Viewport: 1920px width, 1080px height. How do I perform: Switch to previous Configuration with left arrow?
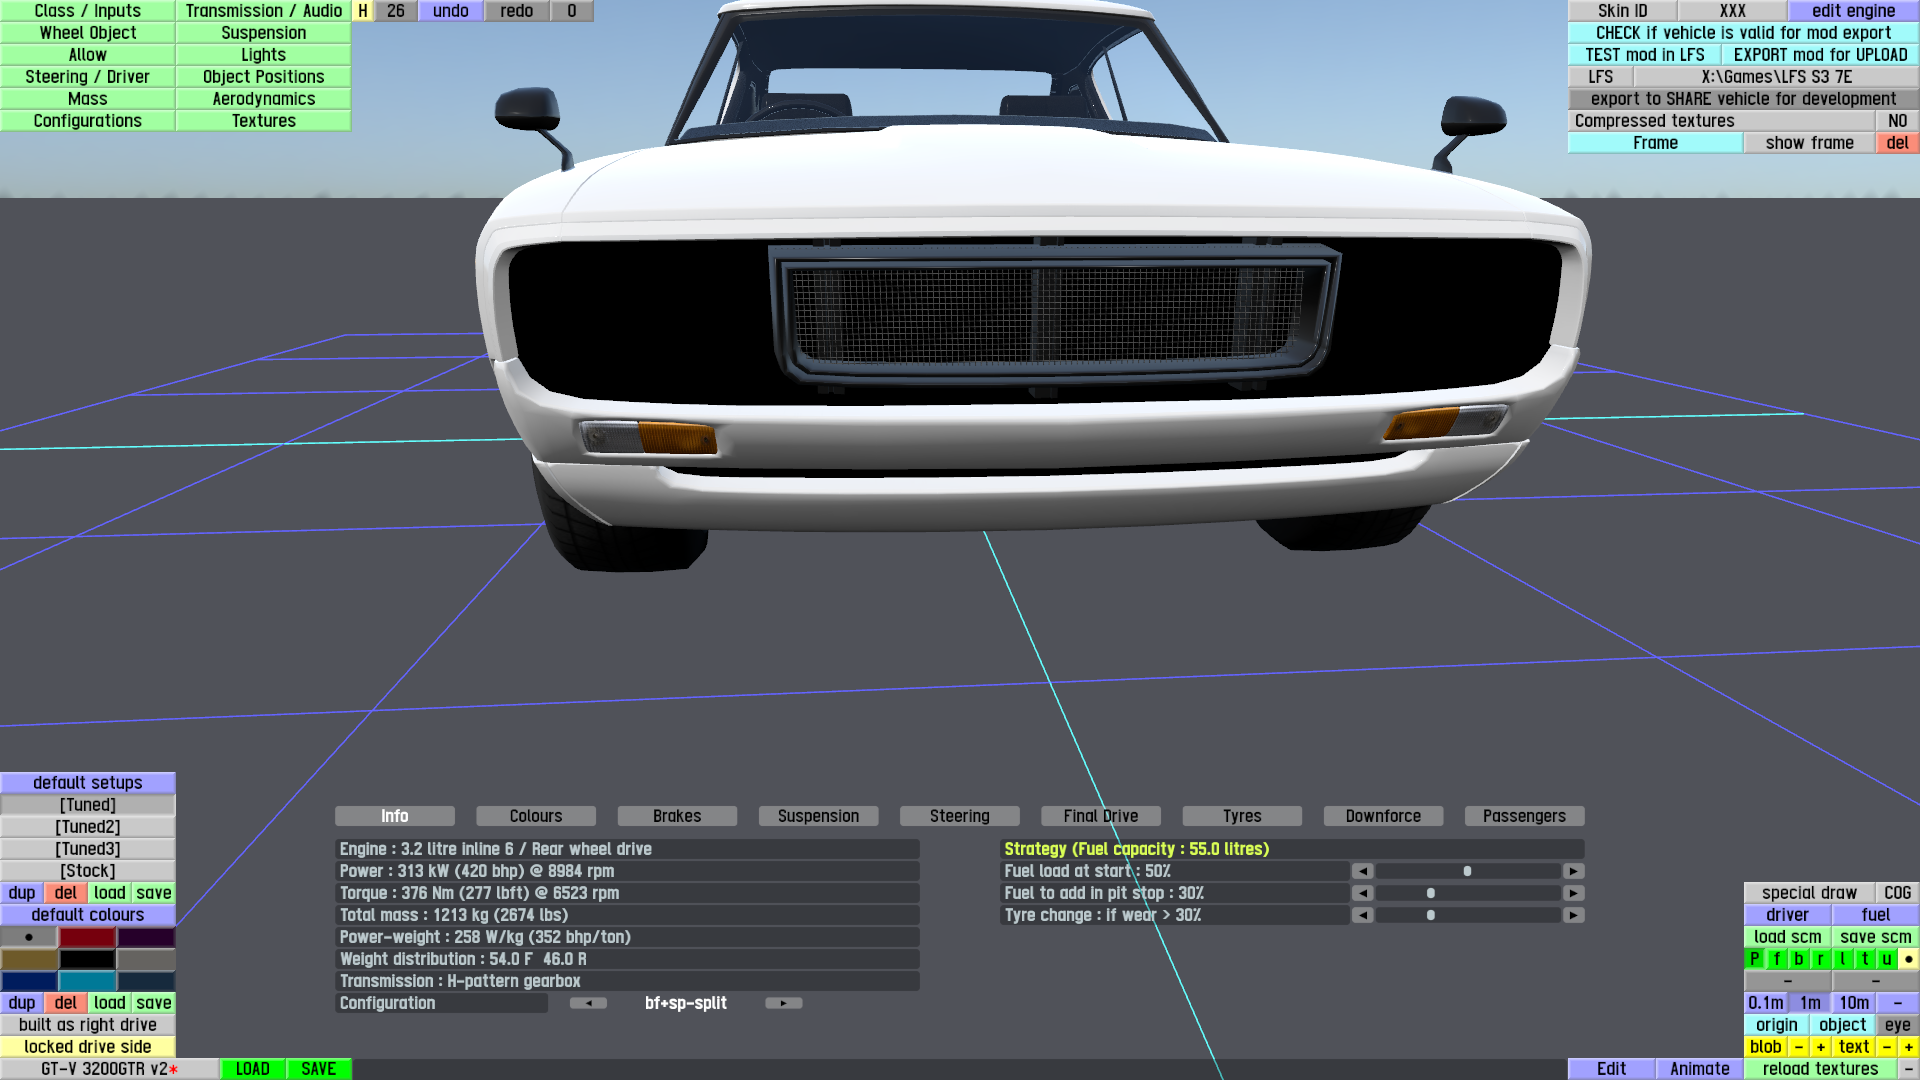click(588, 1003)
